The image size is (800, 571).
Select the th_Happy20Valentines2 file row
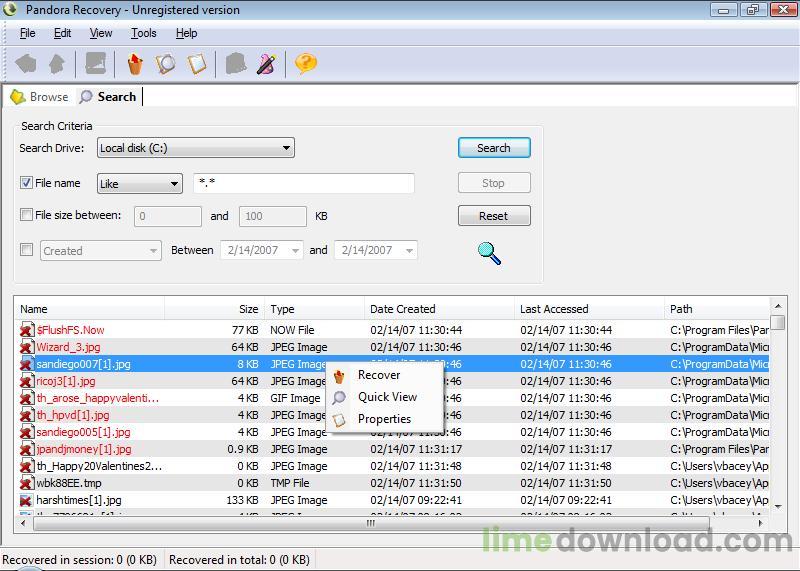coord(392,466)
